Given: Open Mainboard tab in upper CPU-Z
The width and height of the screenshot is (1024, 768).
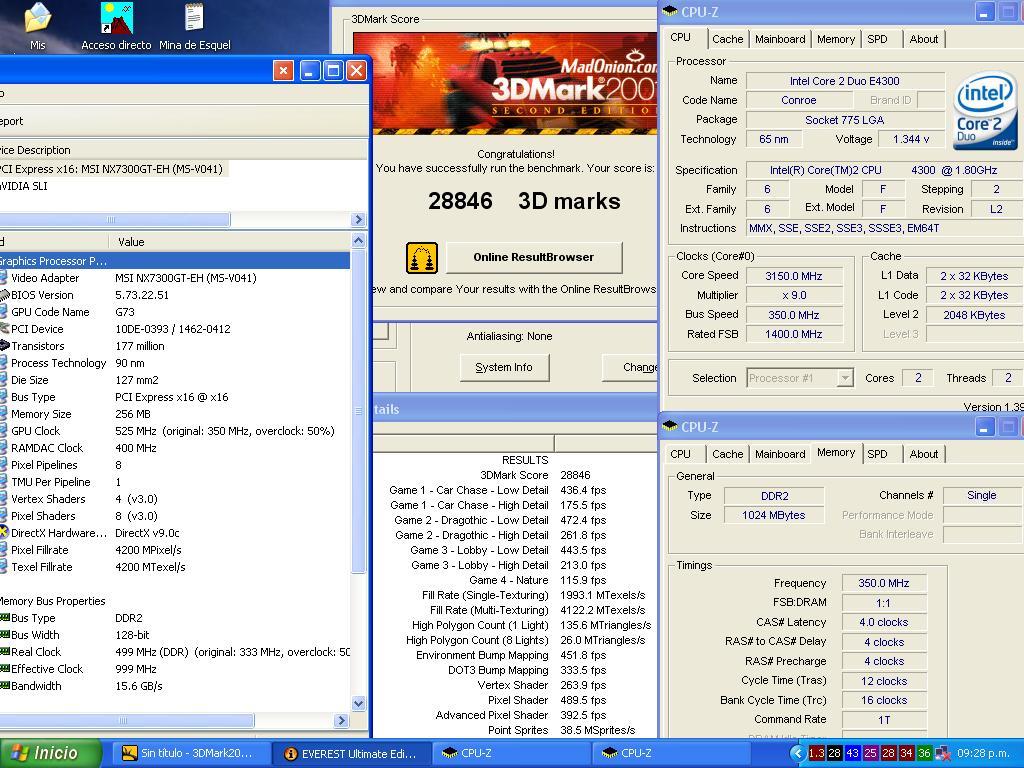Looking at the screenshot, I should tap(780, 39).
